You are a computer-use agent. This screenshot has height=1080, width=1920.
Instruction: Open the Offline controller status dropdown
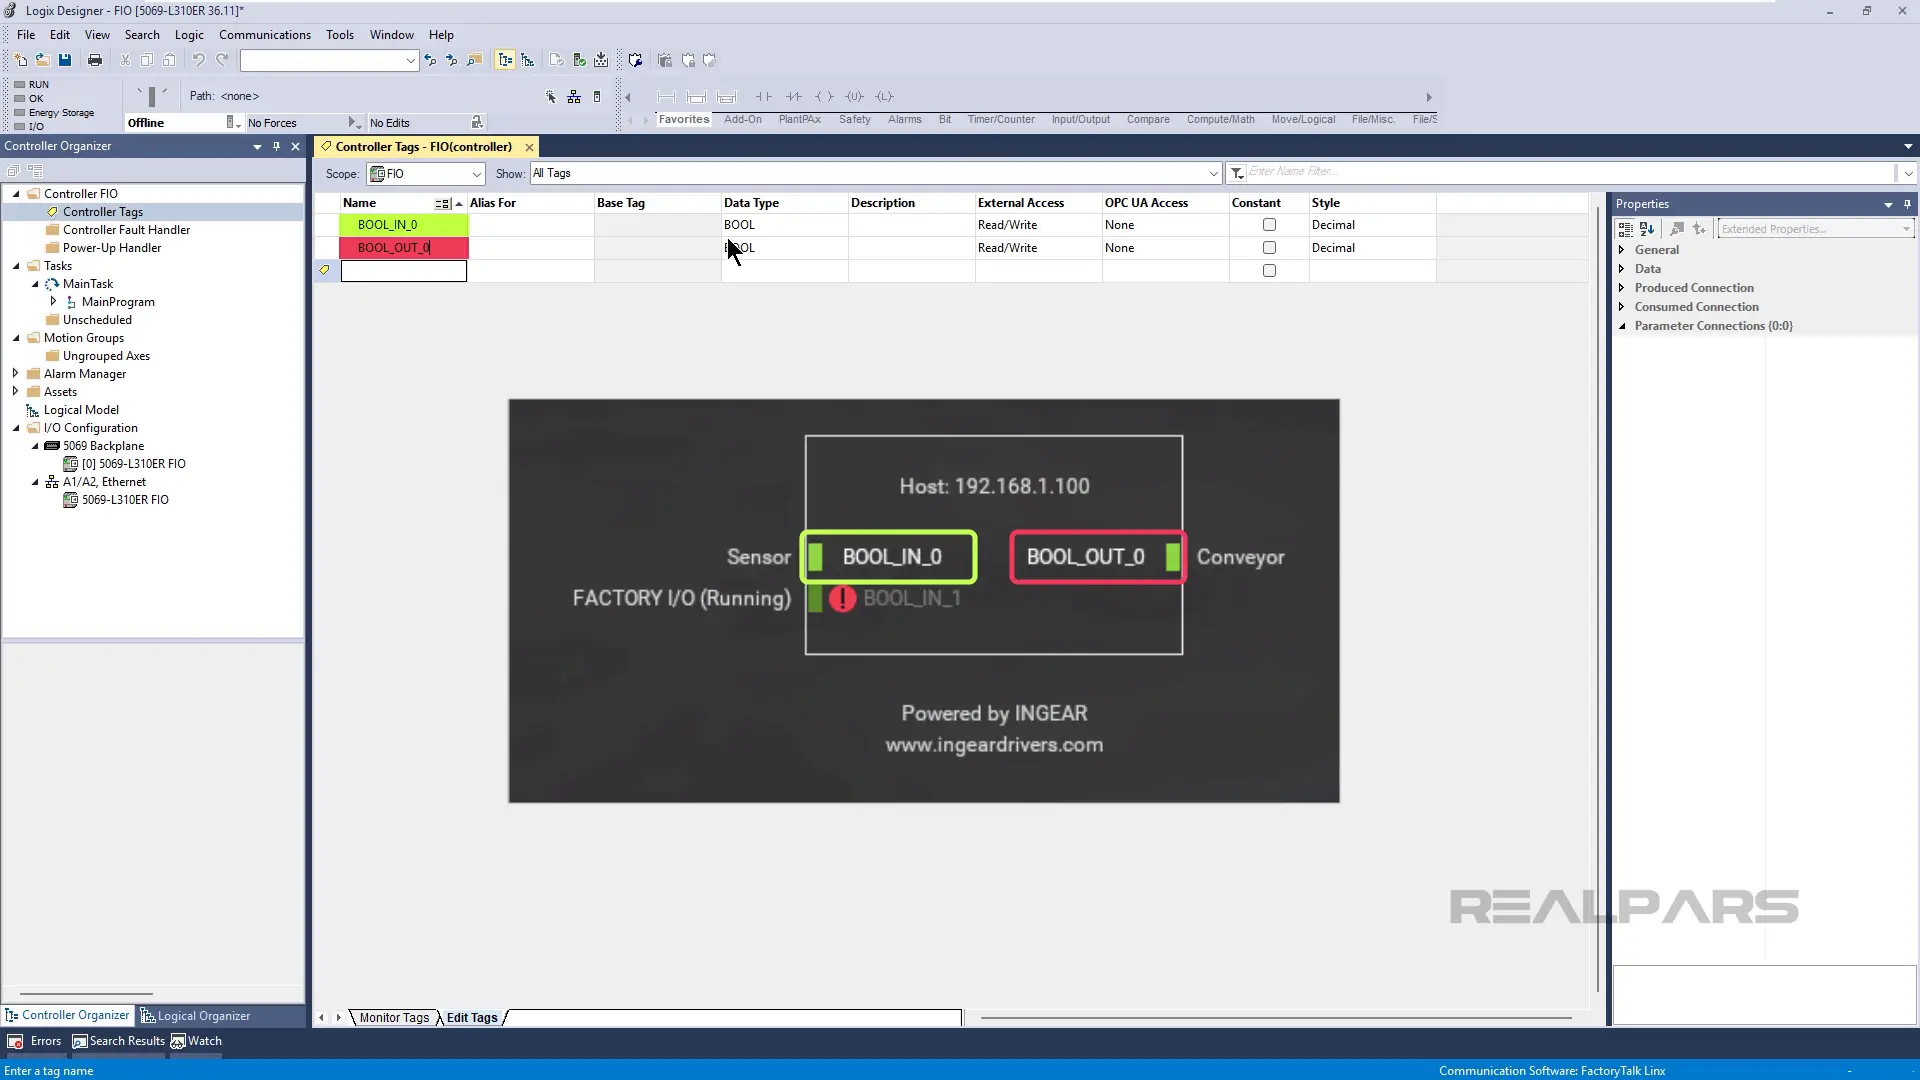pos(233,122)
